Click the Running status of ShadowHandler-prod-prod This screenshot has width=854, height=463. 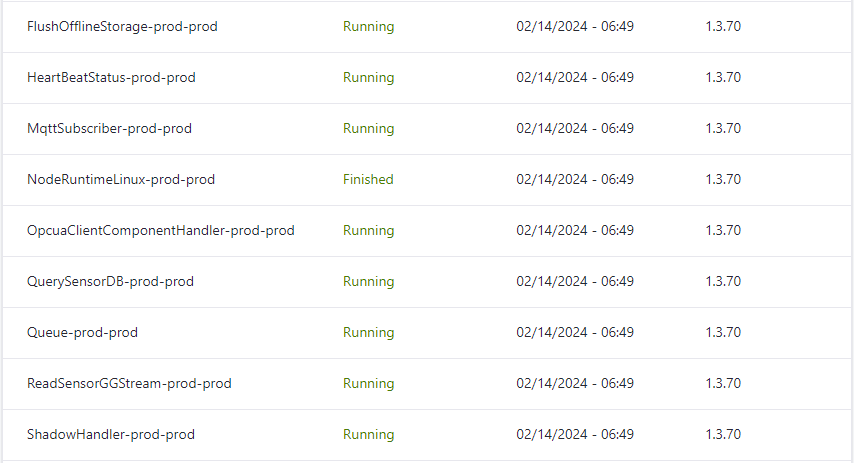click(x=368, y=435)
